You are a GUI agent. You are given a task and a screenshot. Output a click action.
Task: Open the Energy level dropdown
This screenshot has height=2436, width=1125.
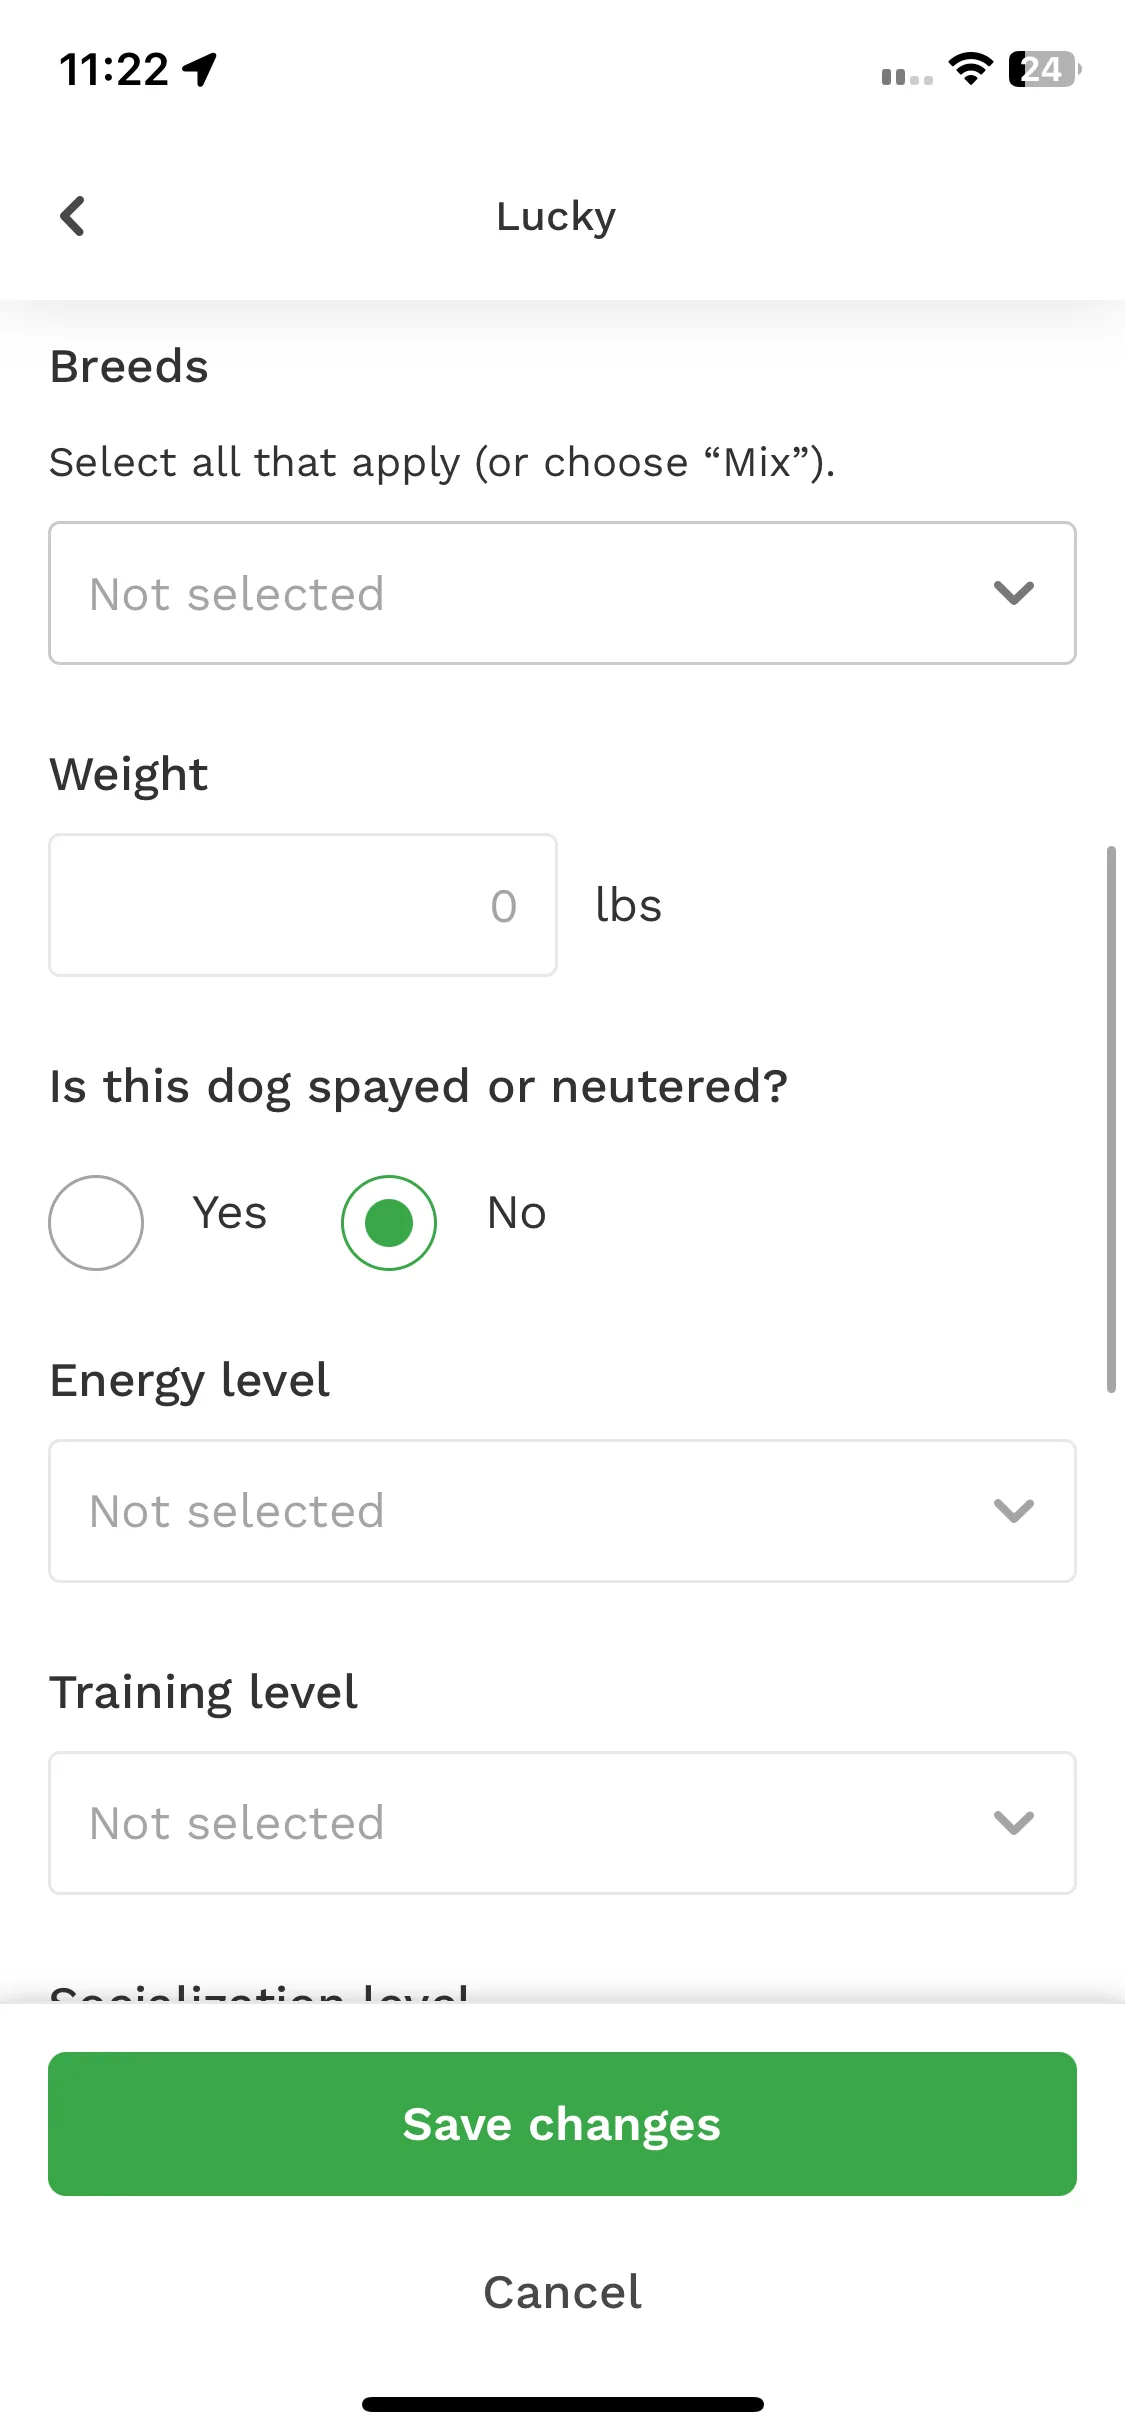coord(562,1510)
